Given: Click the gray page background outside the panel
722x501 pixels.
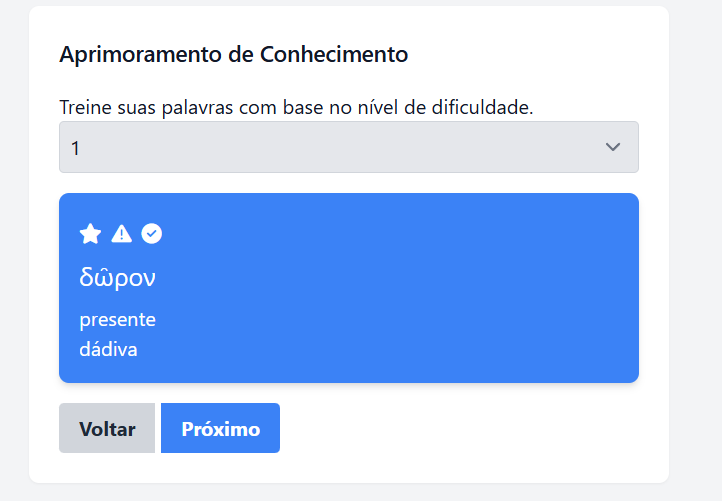Looking at the screenshot, I should tap(696, 250).
